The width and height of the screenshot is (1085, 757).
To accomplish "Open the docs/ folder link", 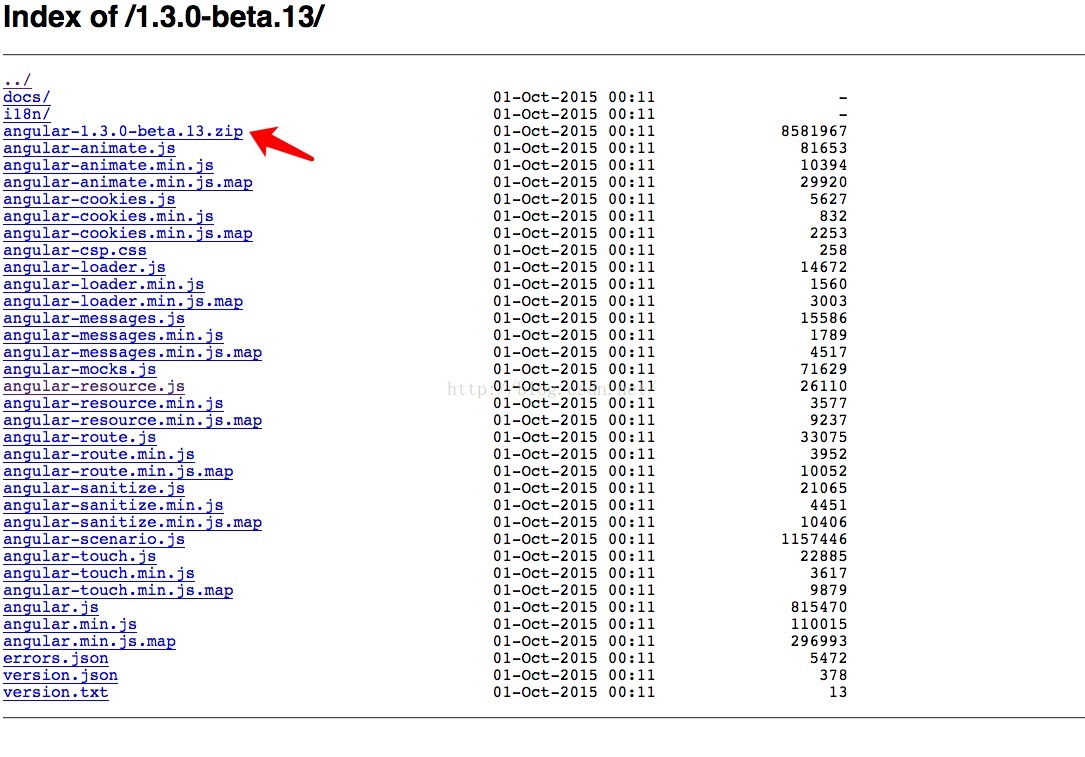I will pyautogui.click(x=26, y=97).
